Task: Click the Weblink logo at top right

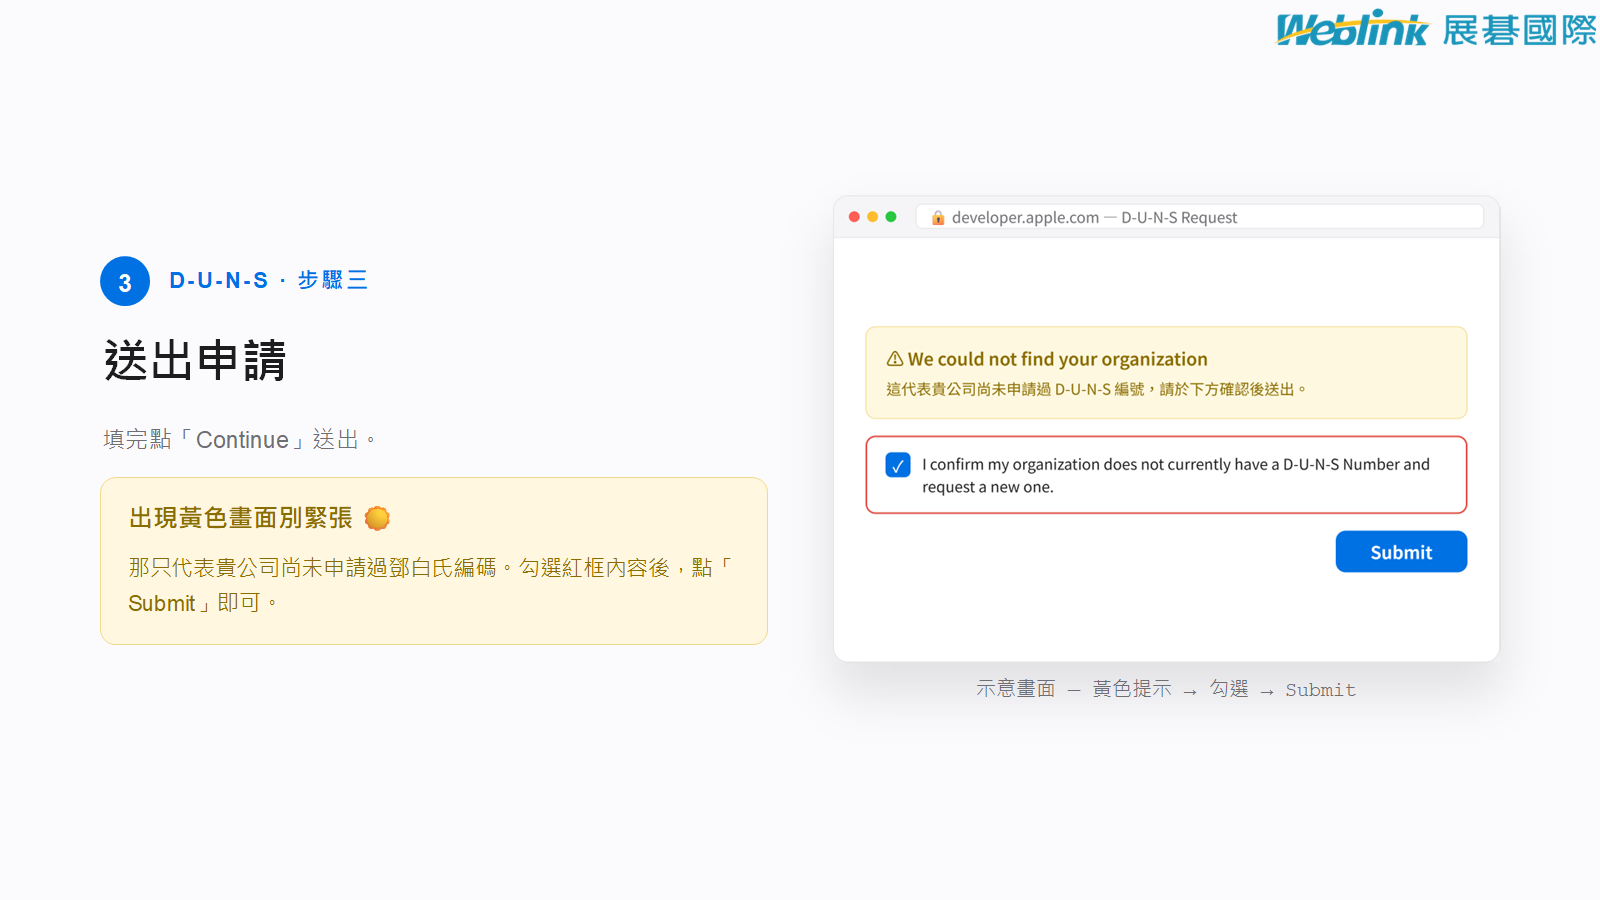Action: 1353,29
